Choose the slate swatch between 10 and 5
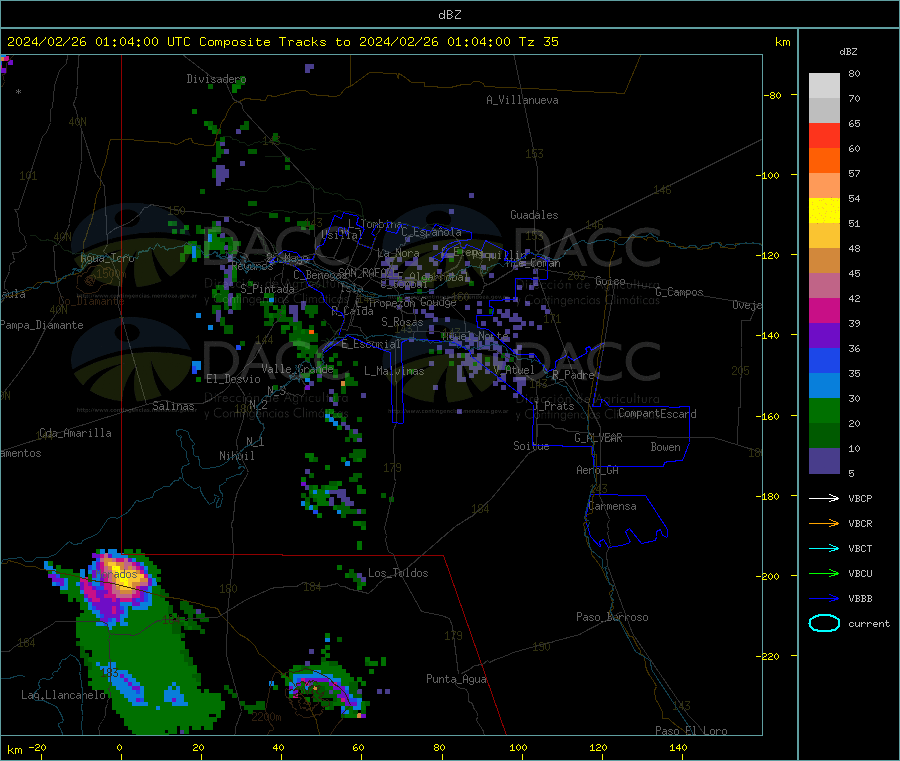 point(824,461)
